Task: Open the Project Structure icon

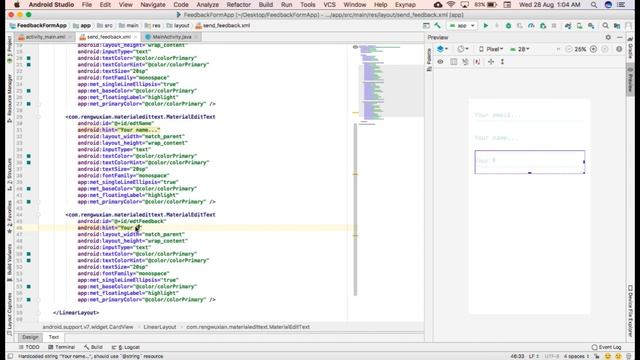Action: [617, 26]
